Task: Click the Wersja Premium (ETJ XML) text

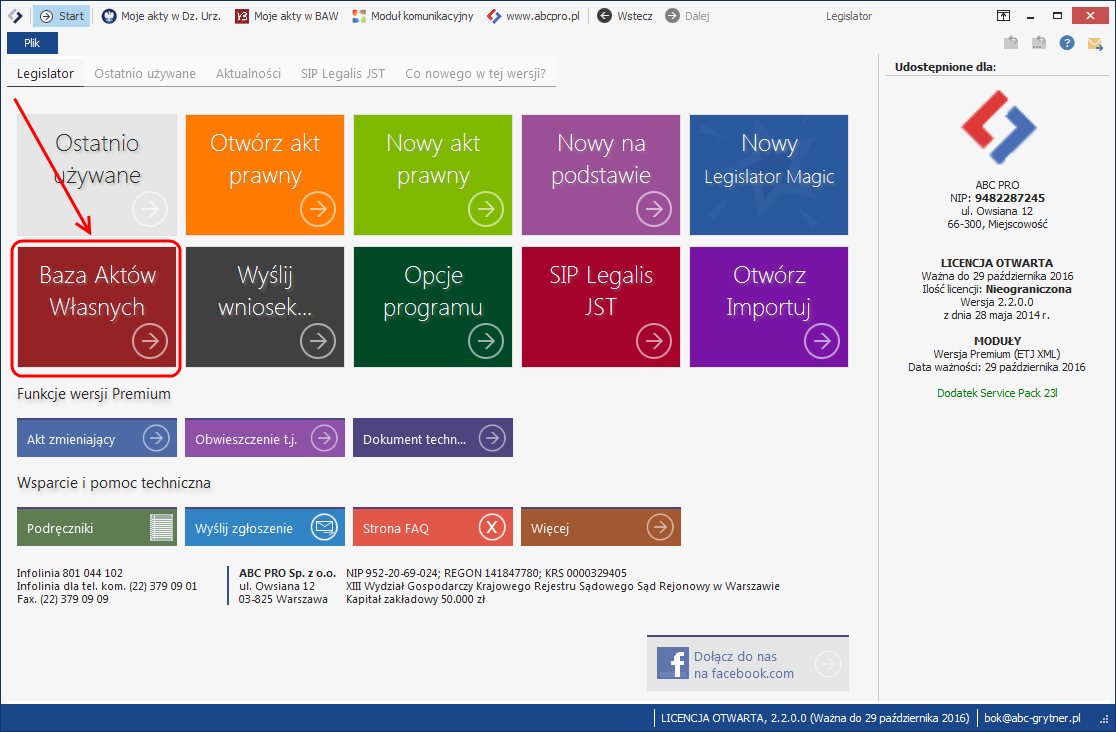Action: pyautogui.click(x=997, y=354)
